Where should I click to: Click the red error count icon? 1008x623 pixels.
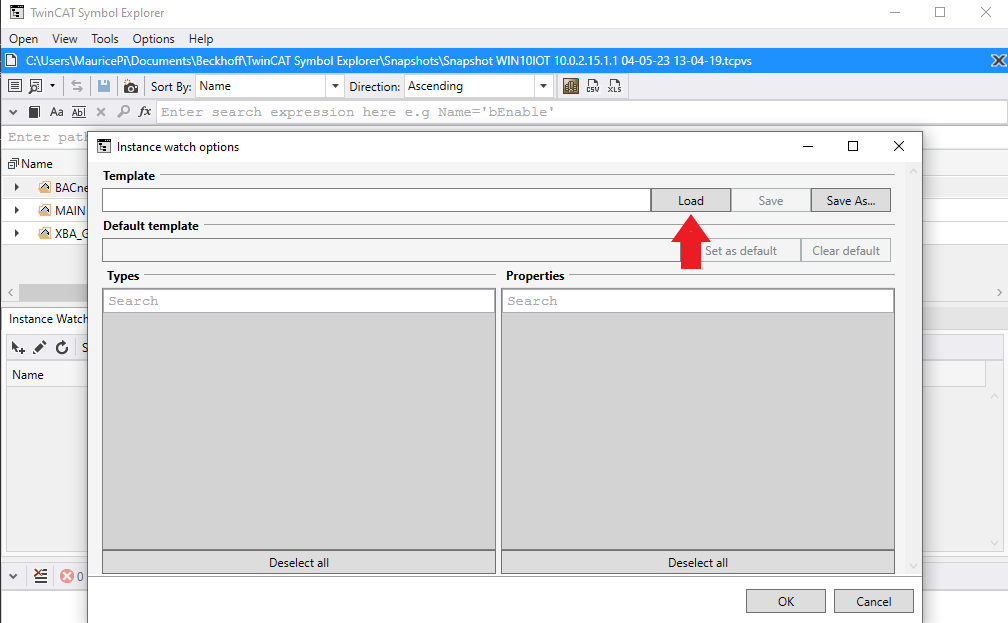(67, 576)
